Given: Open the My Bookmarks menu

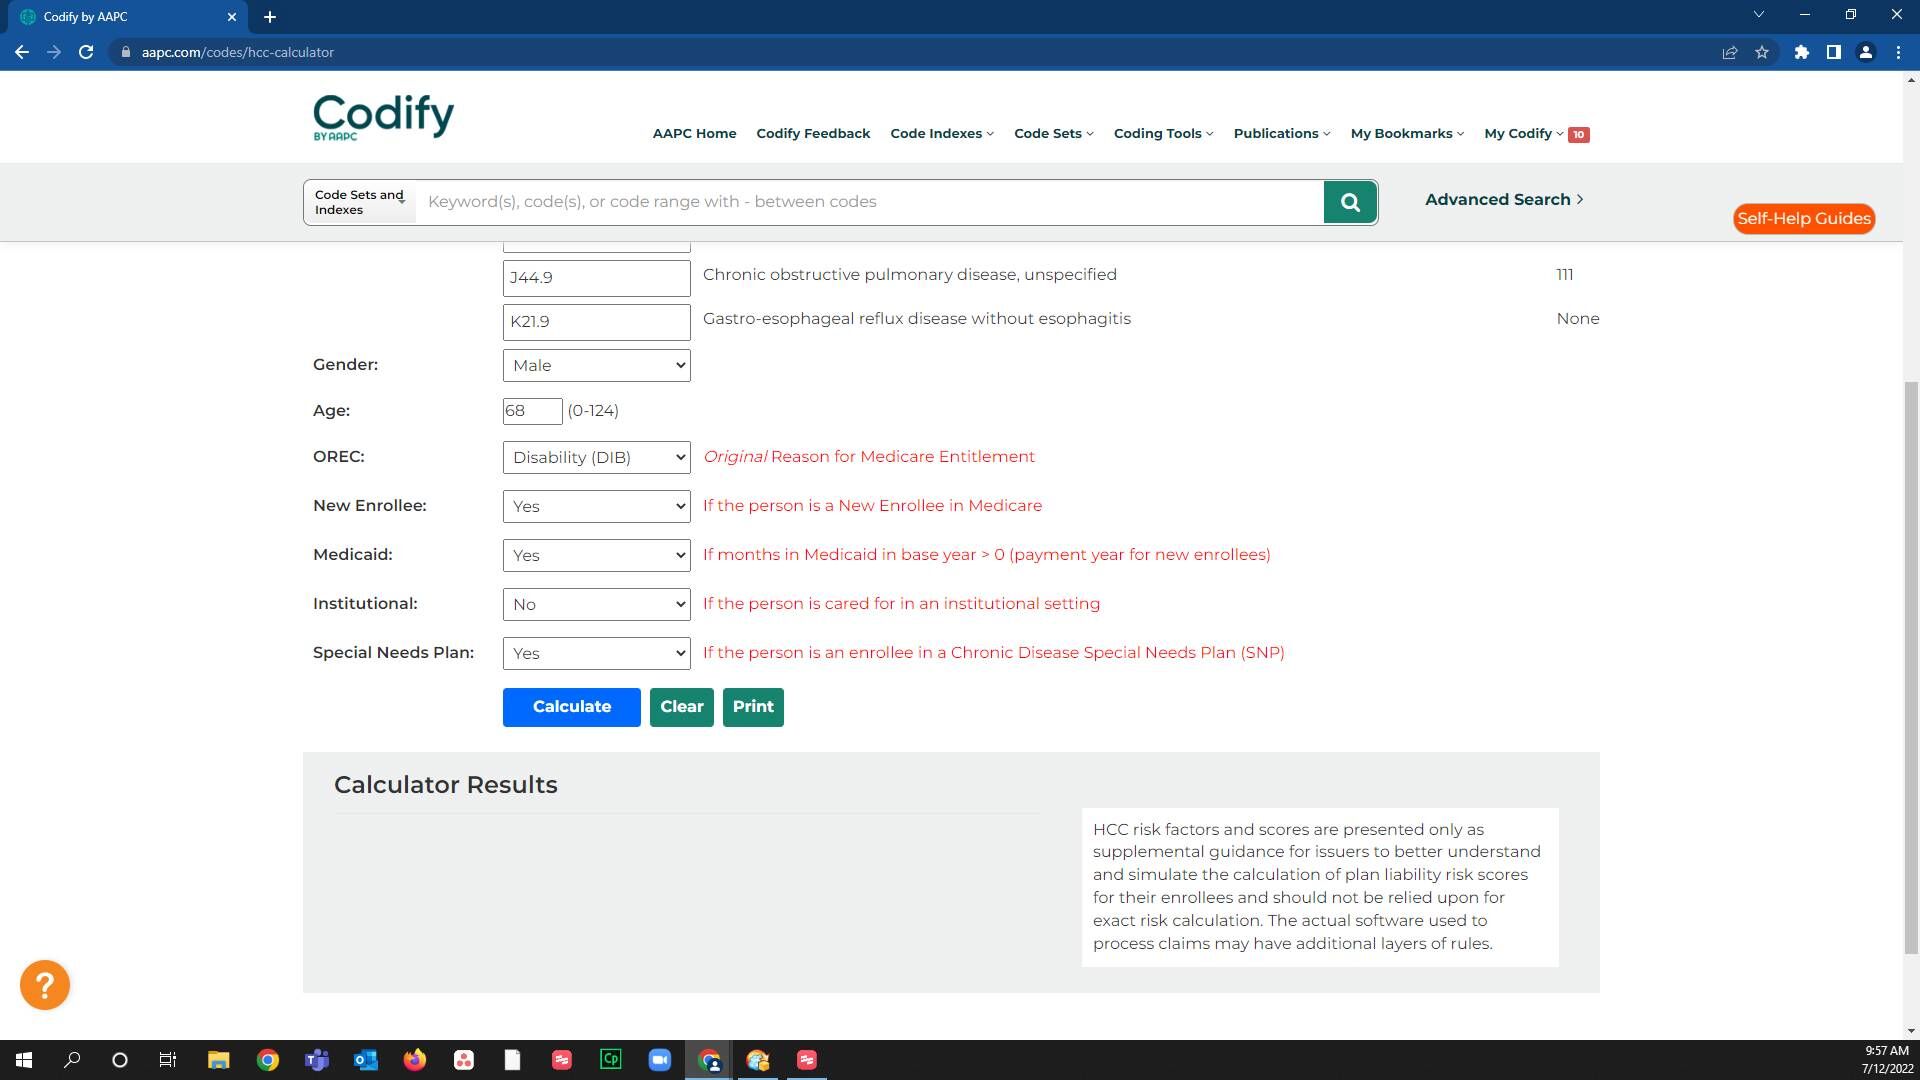Looking at the screenshot, I should click(1406, 133).
